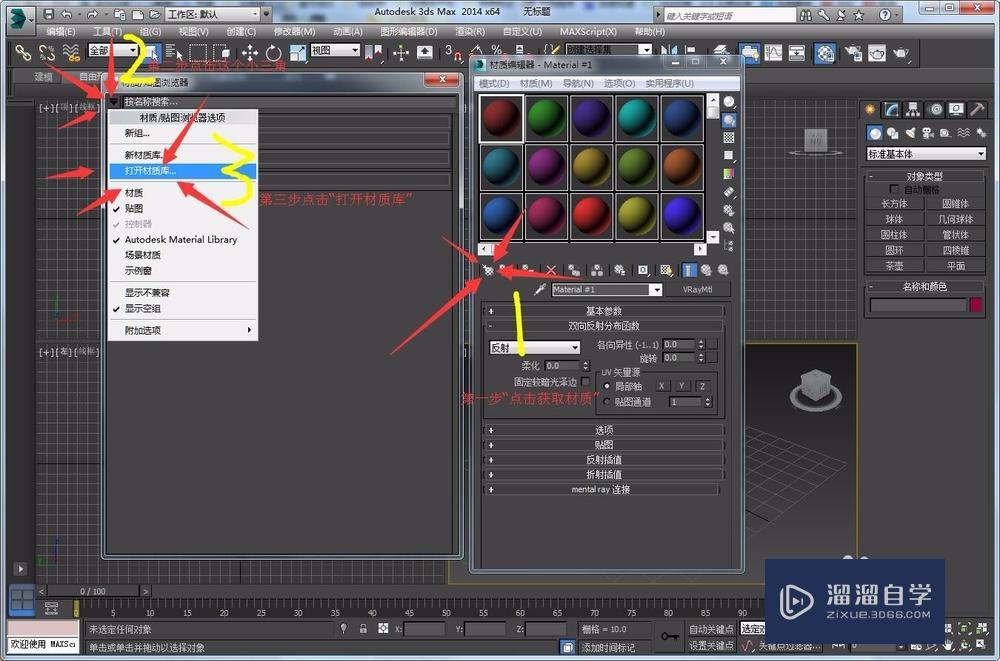Open the 标准基本体 primitives dropdown

tap(925, 154)
